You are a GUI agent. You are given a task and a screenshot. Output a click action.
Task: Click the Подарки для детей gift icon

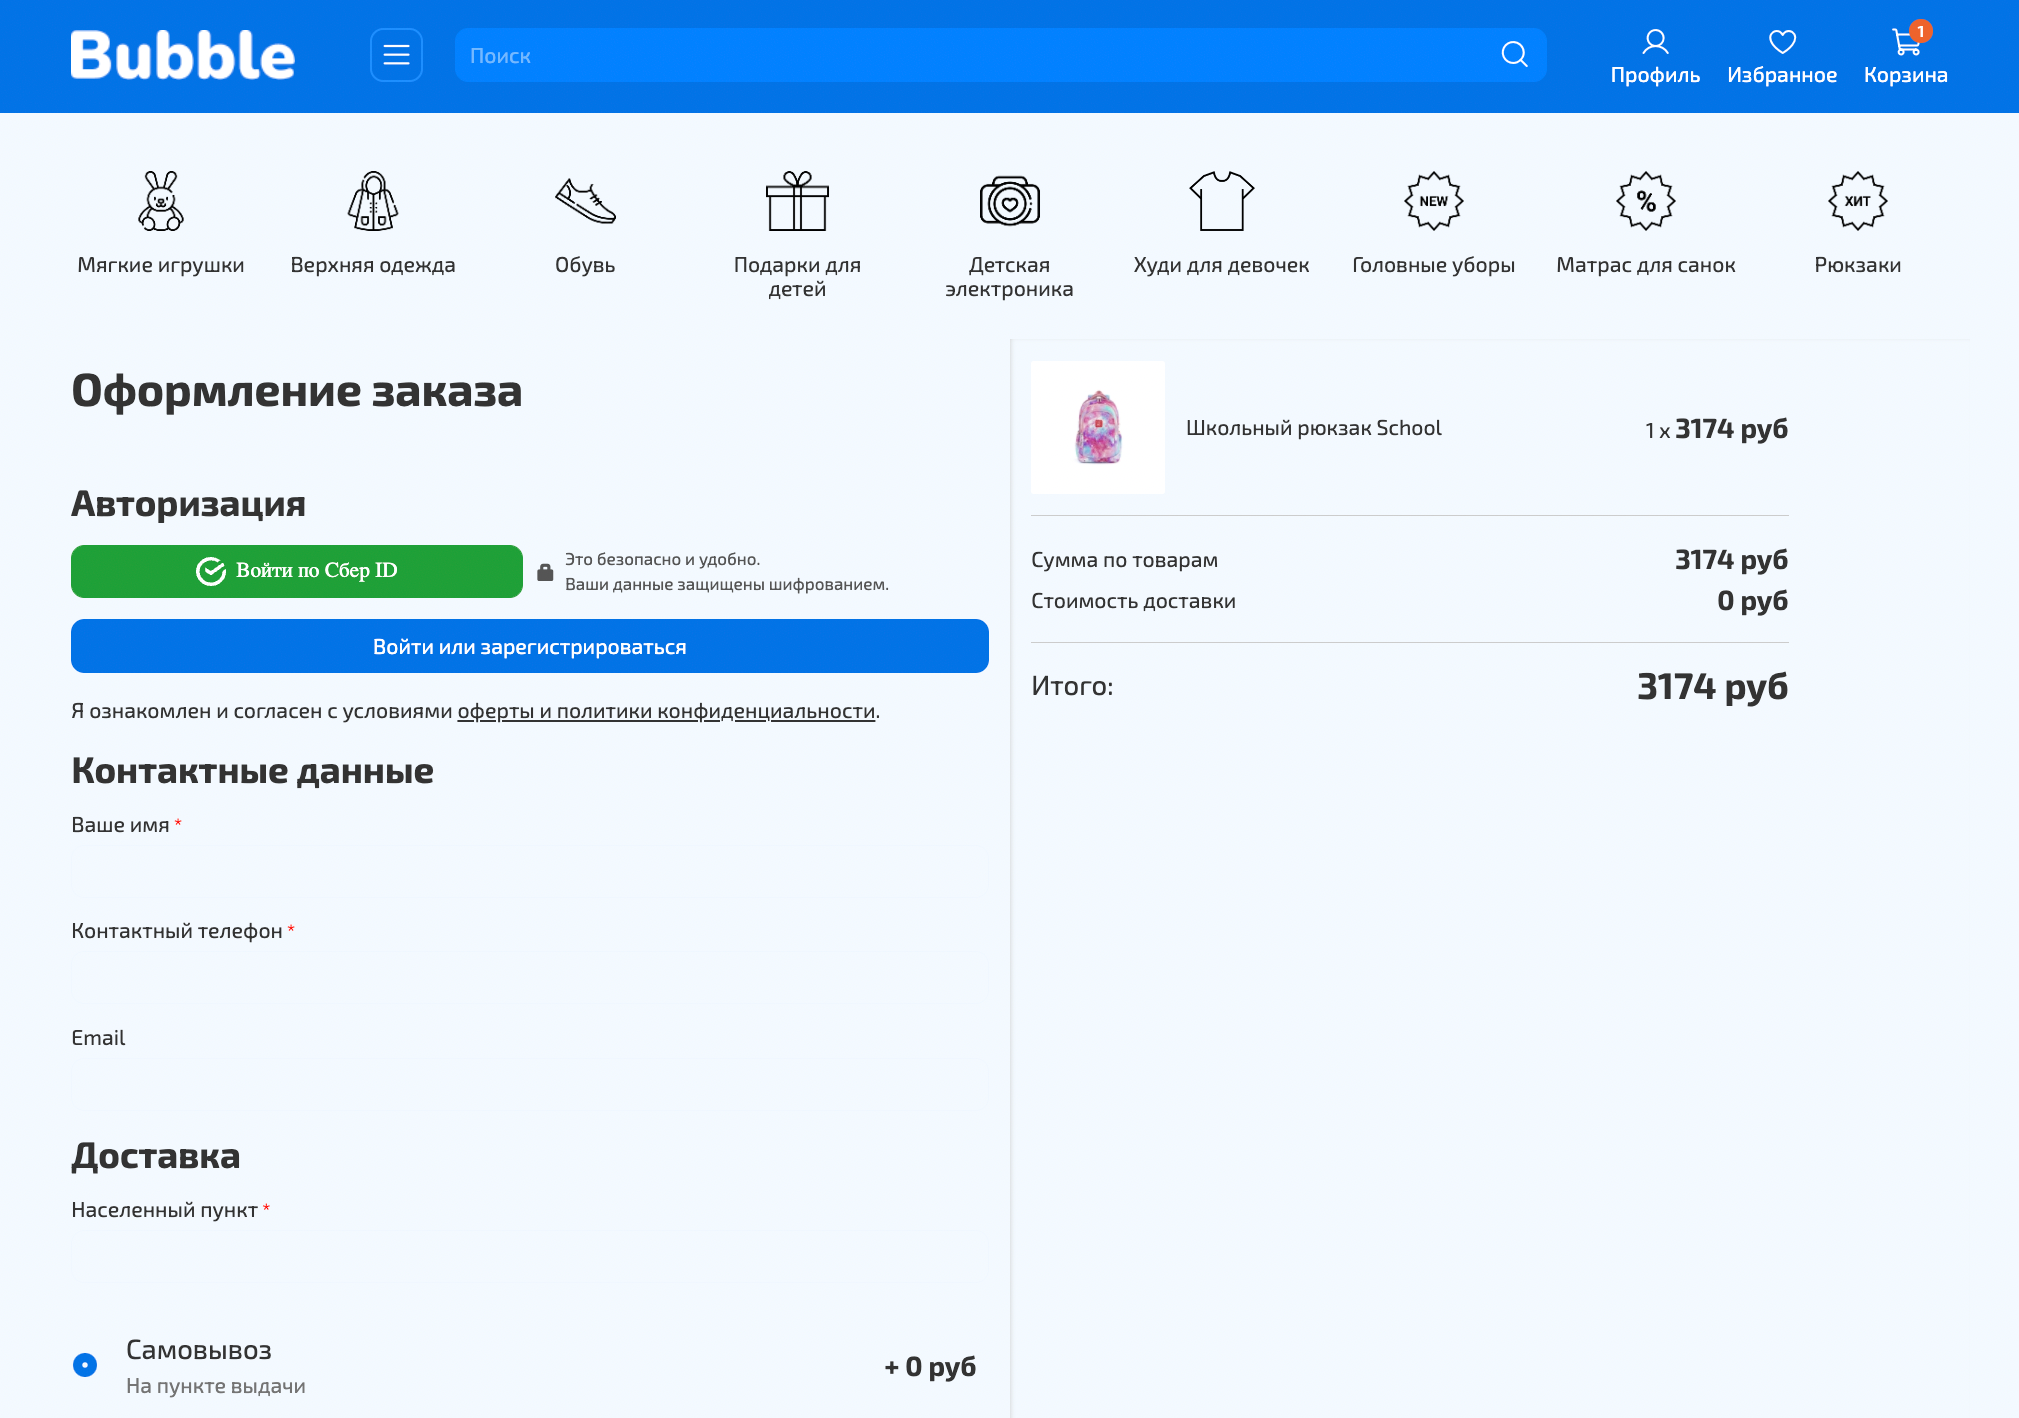click(797, 201)
